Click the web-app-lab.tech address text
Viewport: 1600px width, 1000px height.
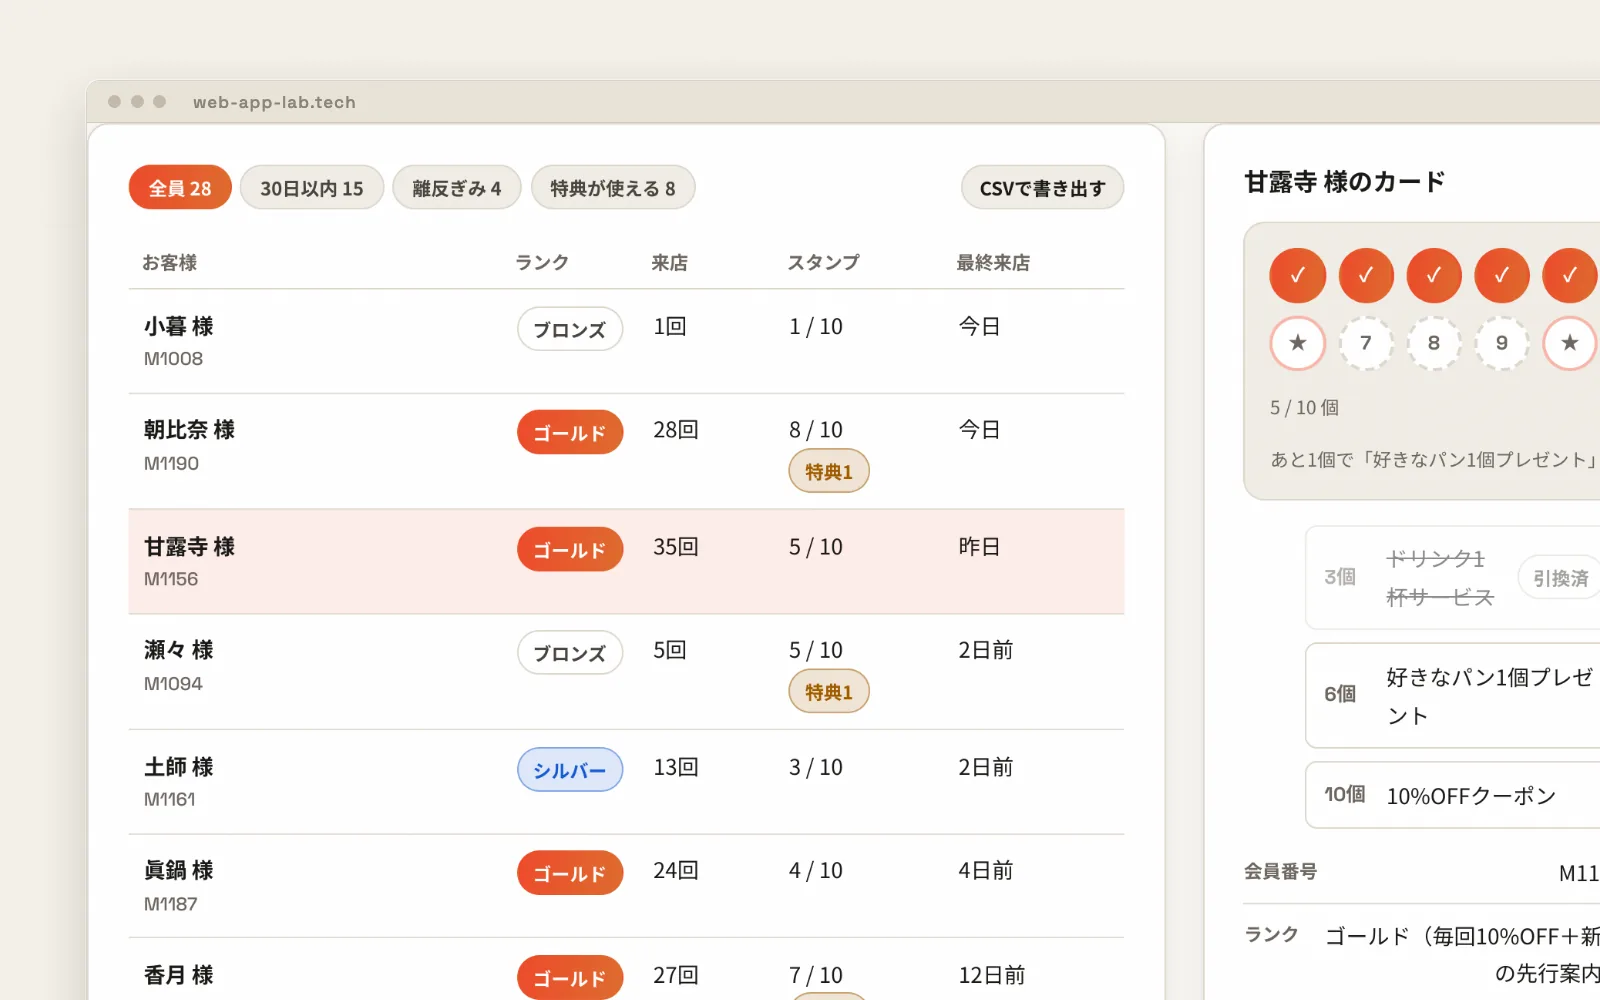(274, 102)
